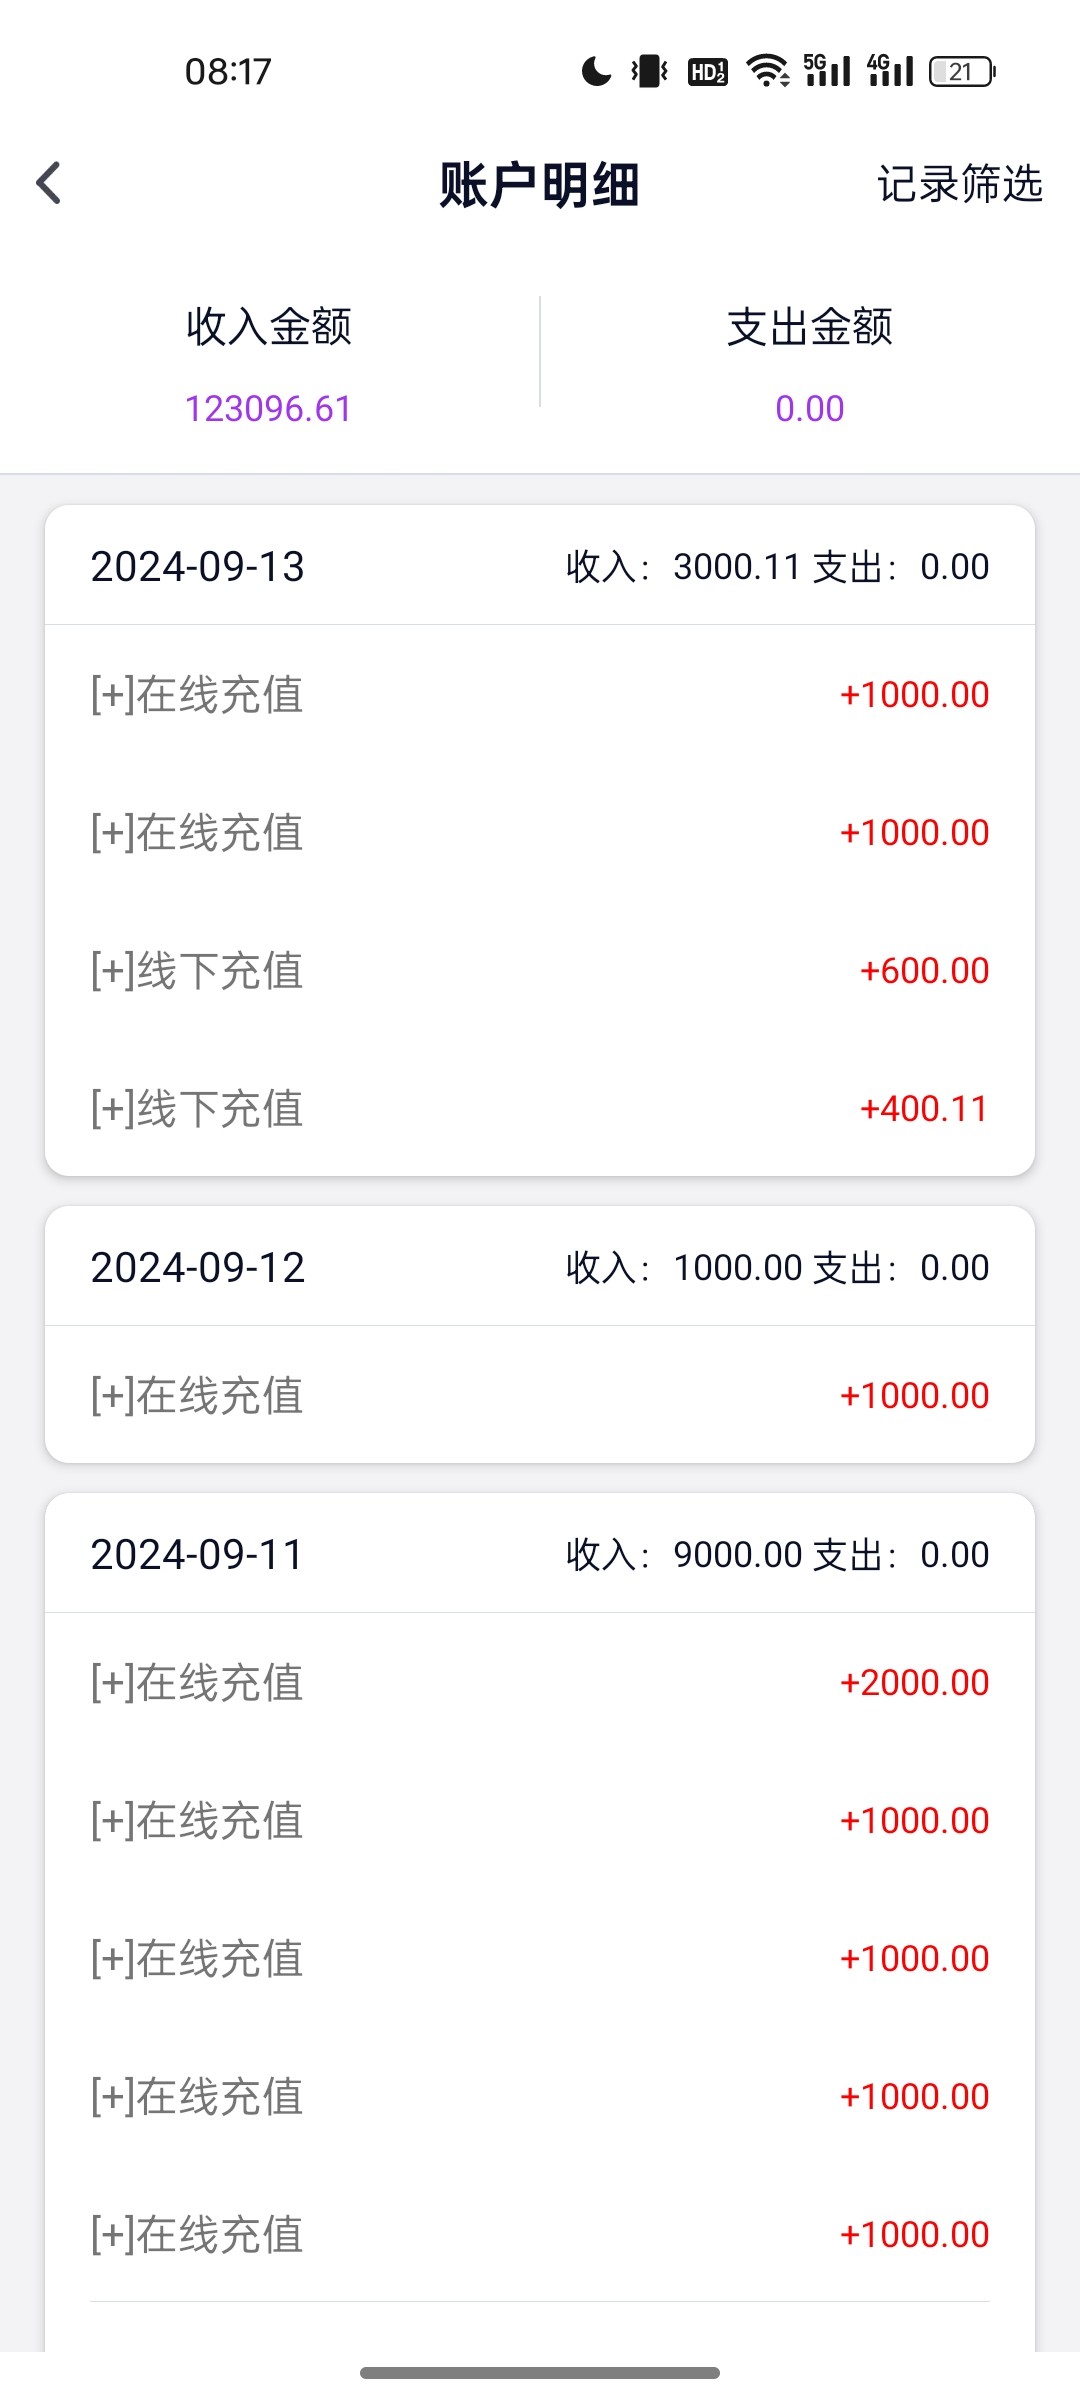Tap the 2024-09-13 date header
The image size is (1080, 2400).
[x=197, y=567]
